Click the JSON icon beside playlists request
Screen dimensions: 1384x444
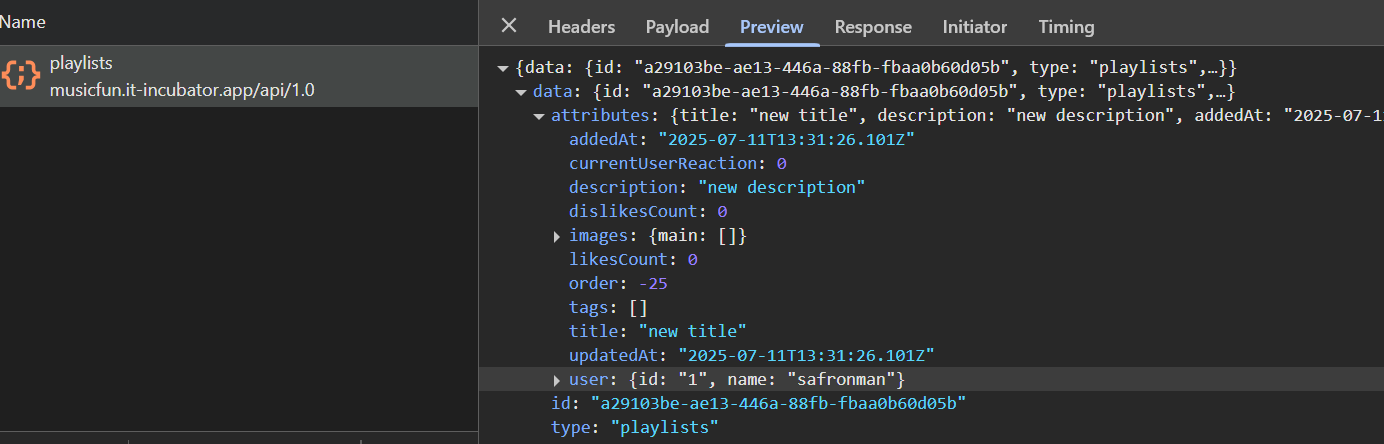[21, 76]
